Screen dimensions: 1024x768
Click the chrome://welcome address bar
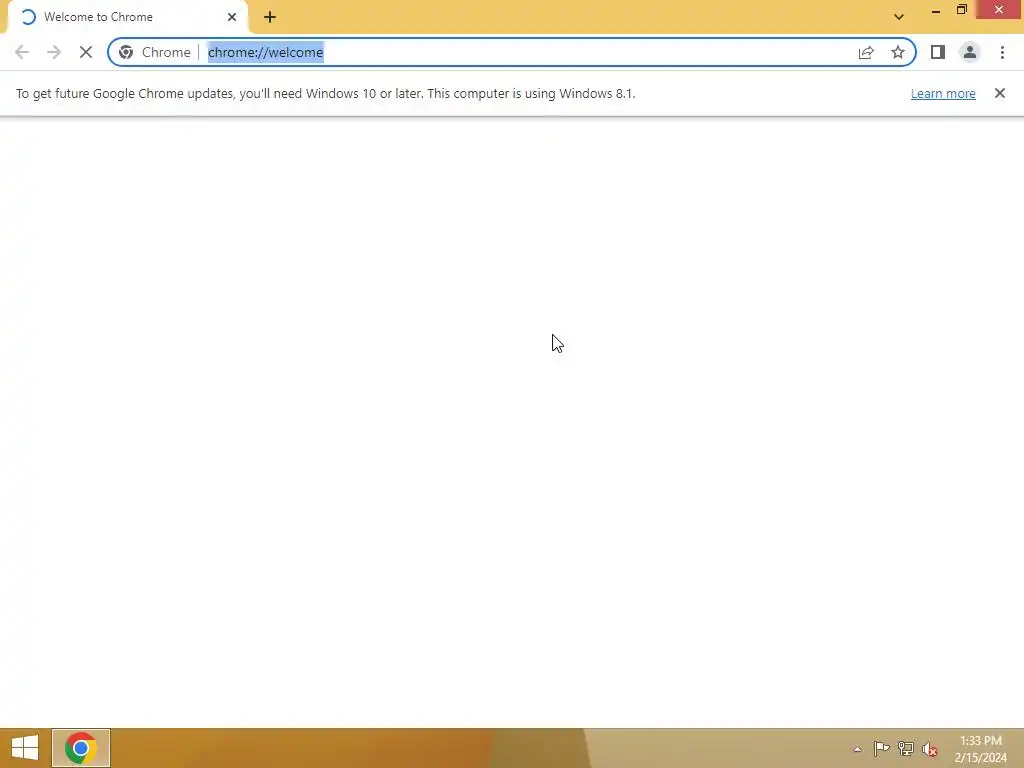[511, 52]
